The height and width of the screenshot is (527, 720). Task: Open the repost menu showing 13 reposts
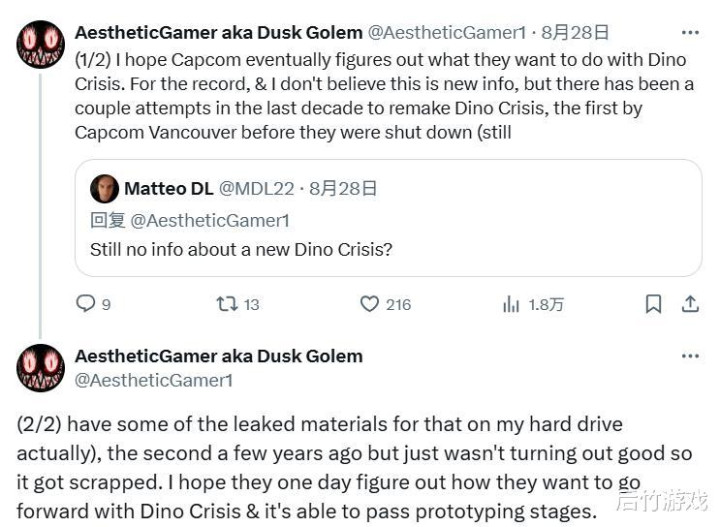pos(228,304)
